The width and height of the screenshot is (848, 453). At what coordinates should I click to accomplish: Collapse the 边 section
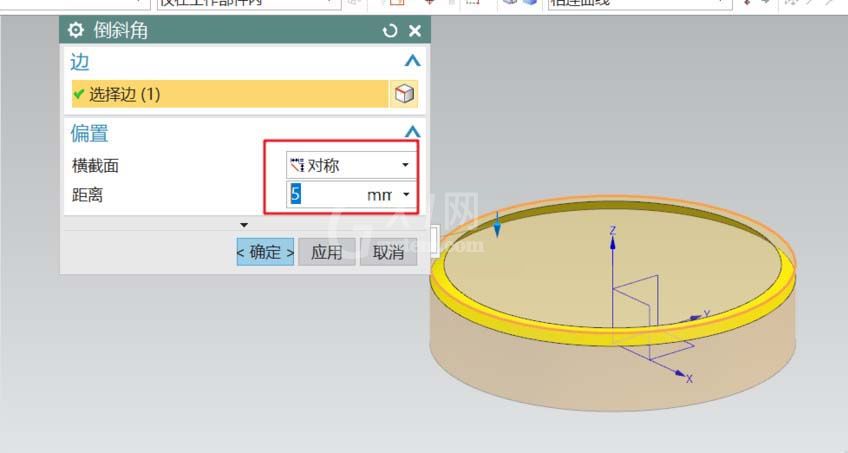point(412,61)
